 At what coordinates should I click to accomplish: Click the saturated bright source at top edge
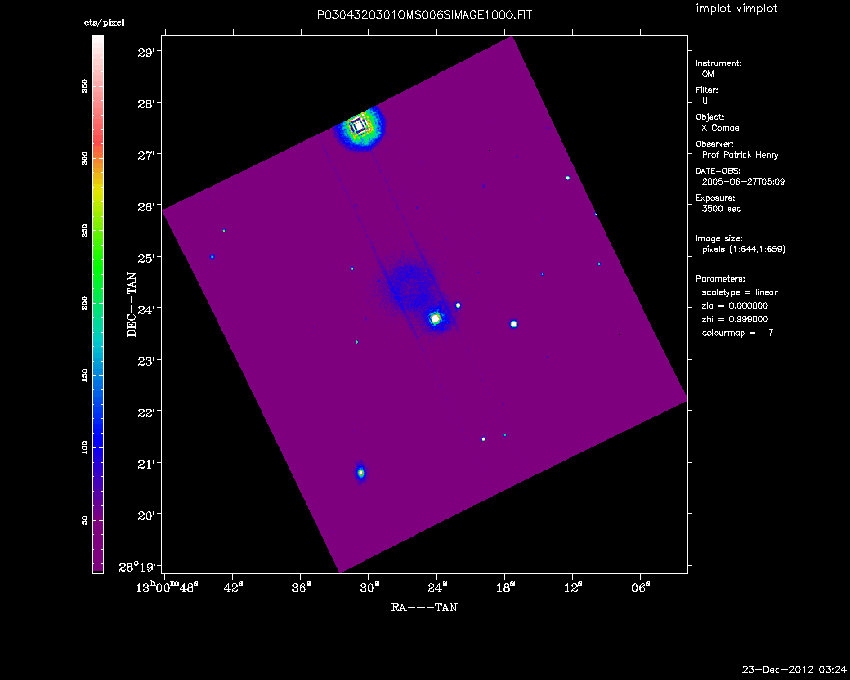[359, 127]
